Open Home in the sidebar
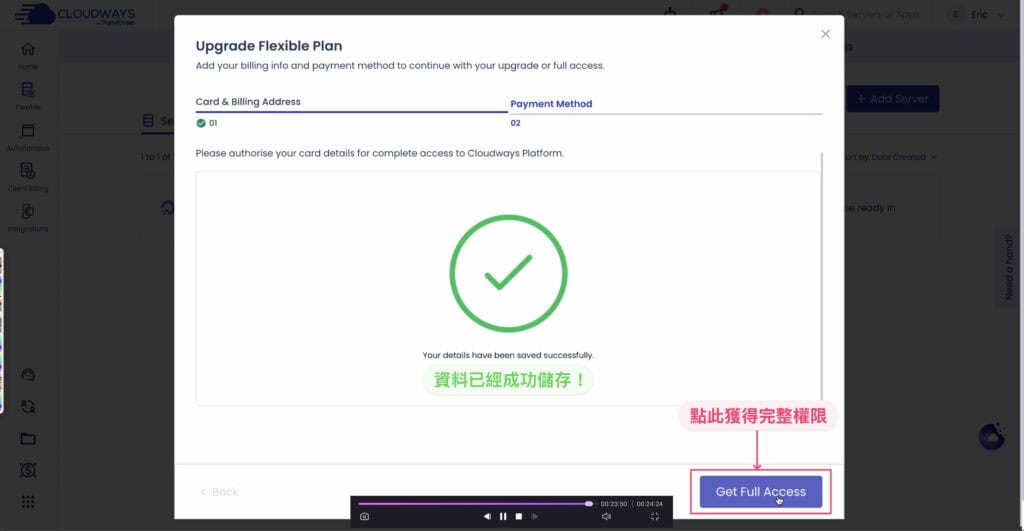Screen dimensions: 1024x531 (27, 55)
